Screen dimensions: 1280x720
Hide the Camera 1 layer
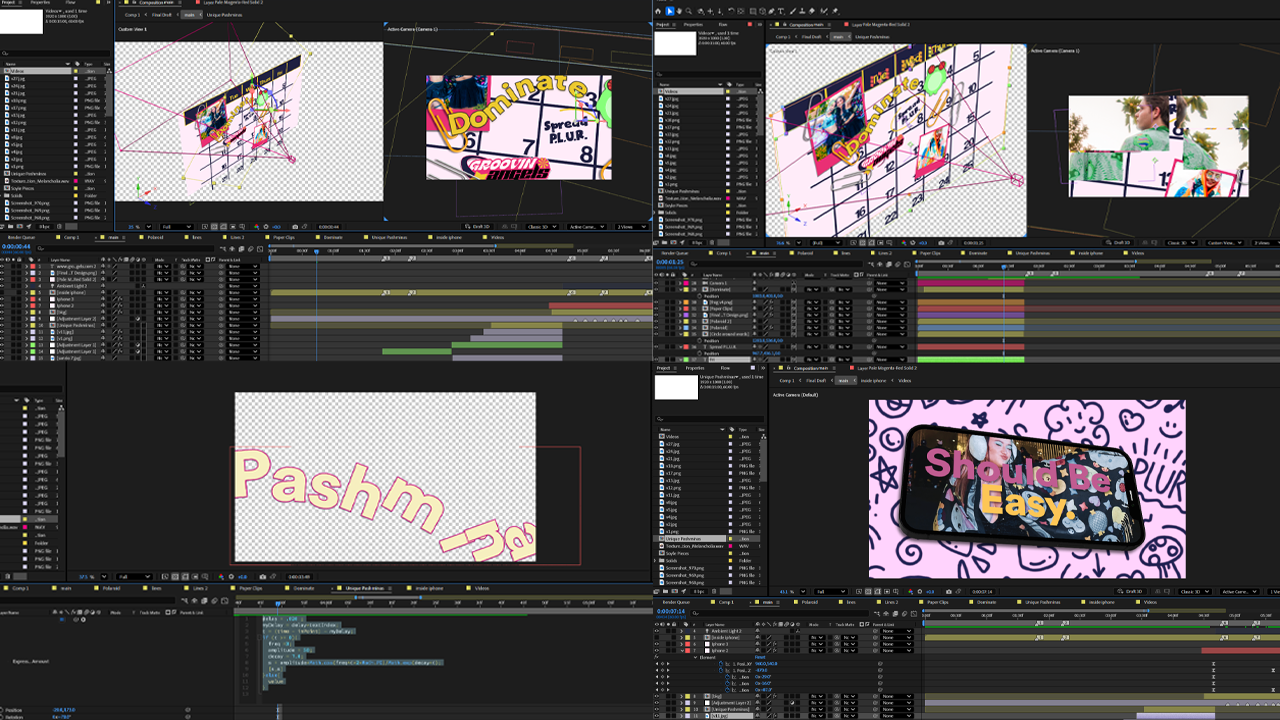(x=657, y=283)
